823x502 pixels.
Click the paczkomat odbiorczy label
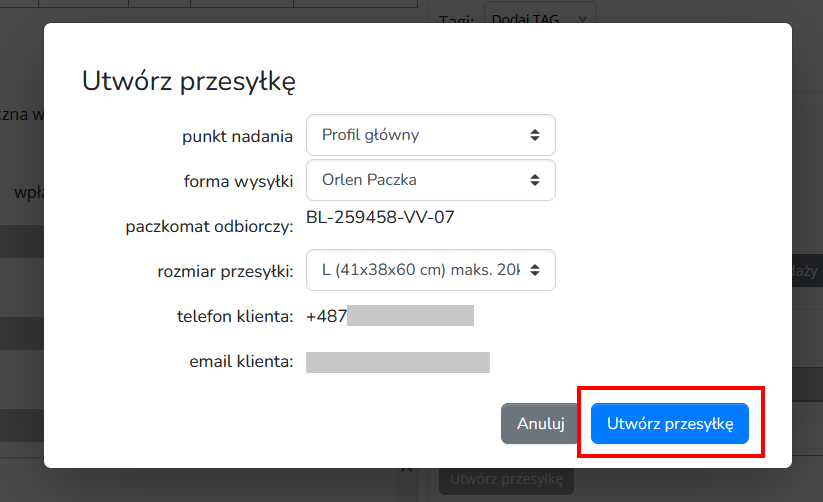pyautogui.click(x=209, y=227)
